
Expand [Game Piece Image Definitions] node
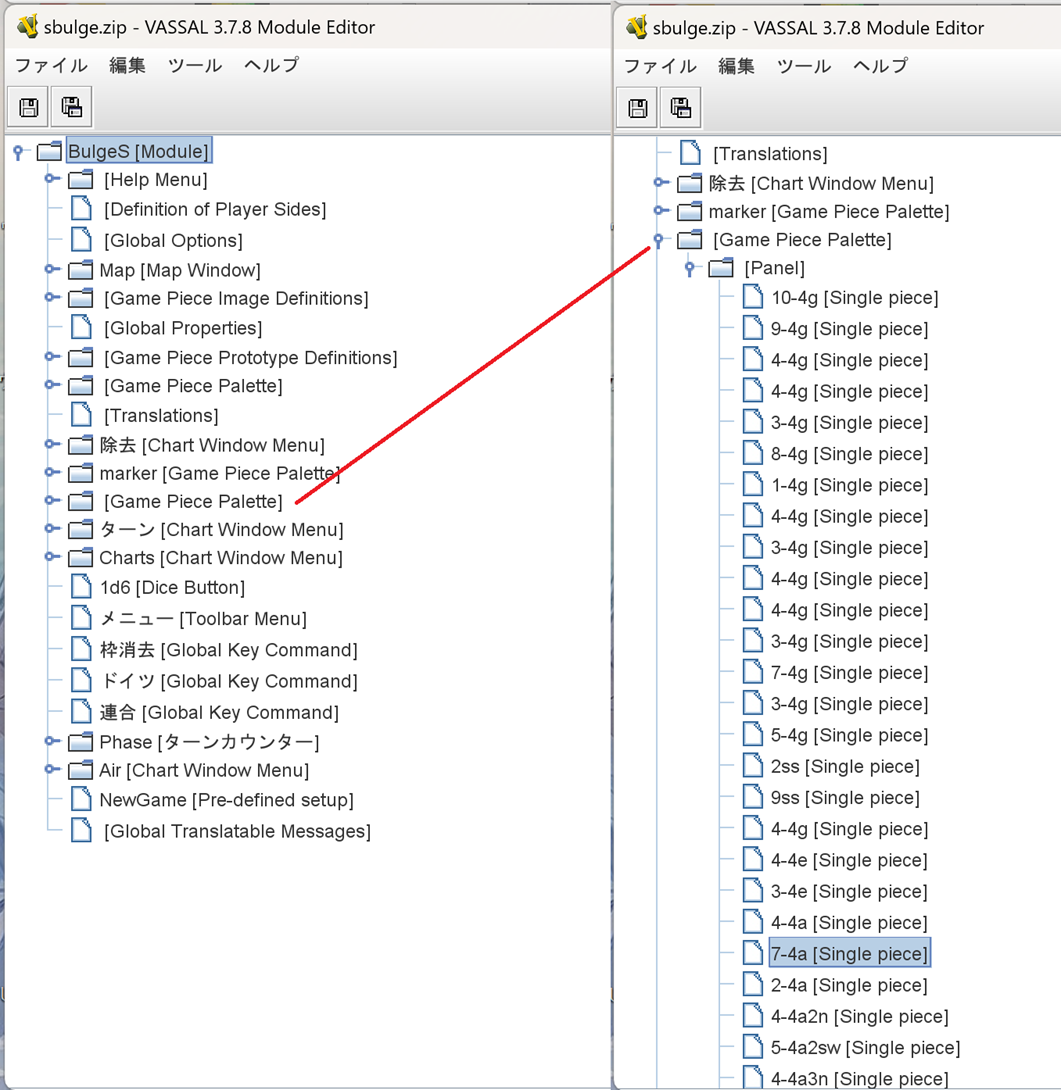[51, 298]
